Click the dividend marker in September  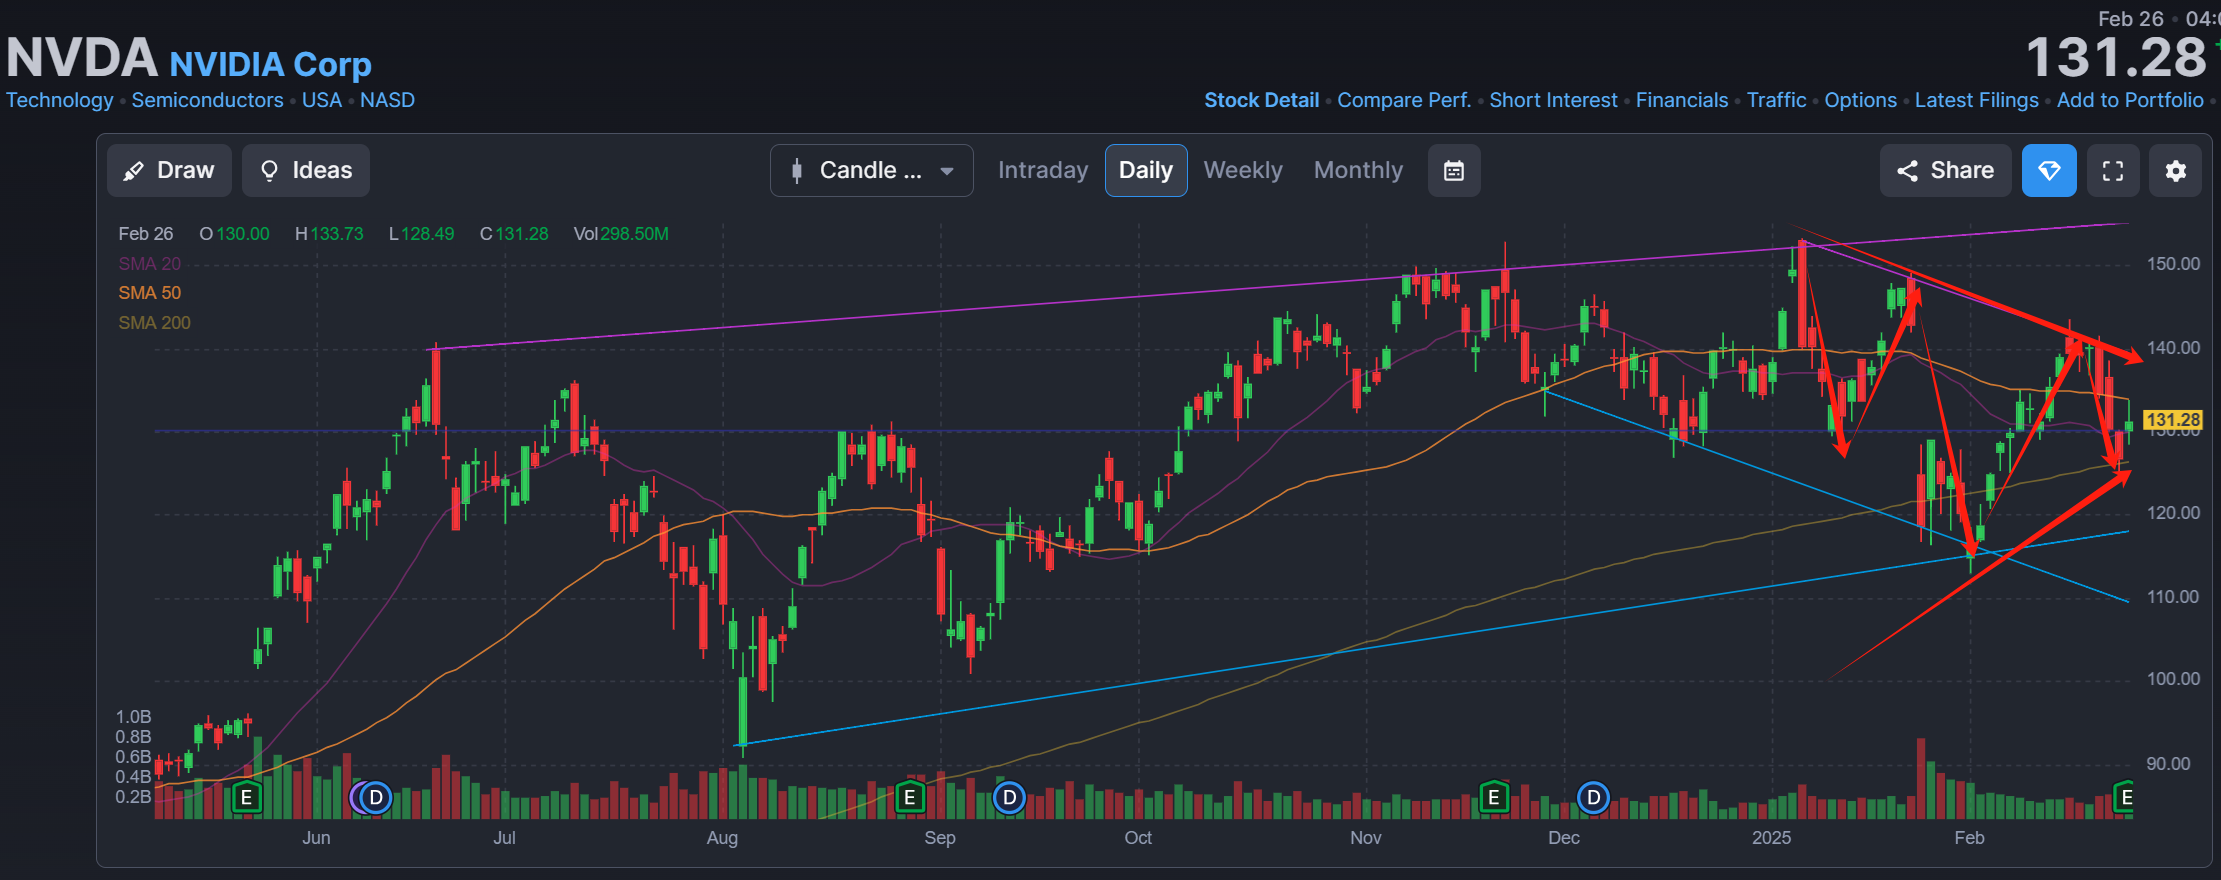coord(1009,798)
